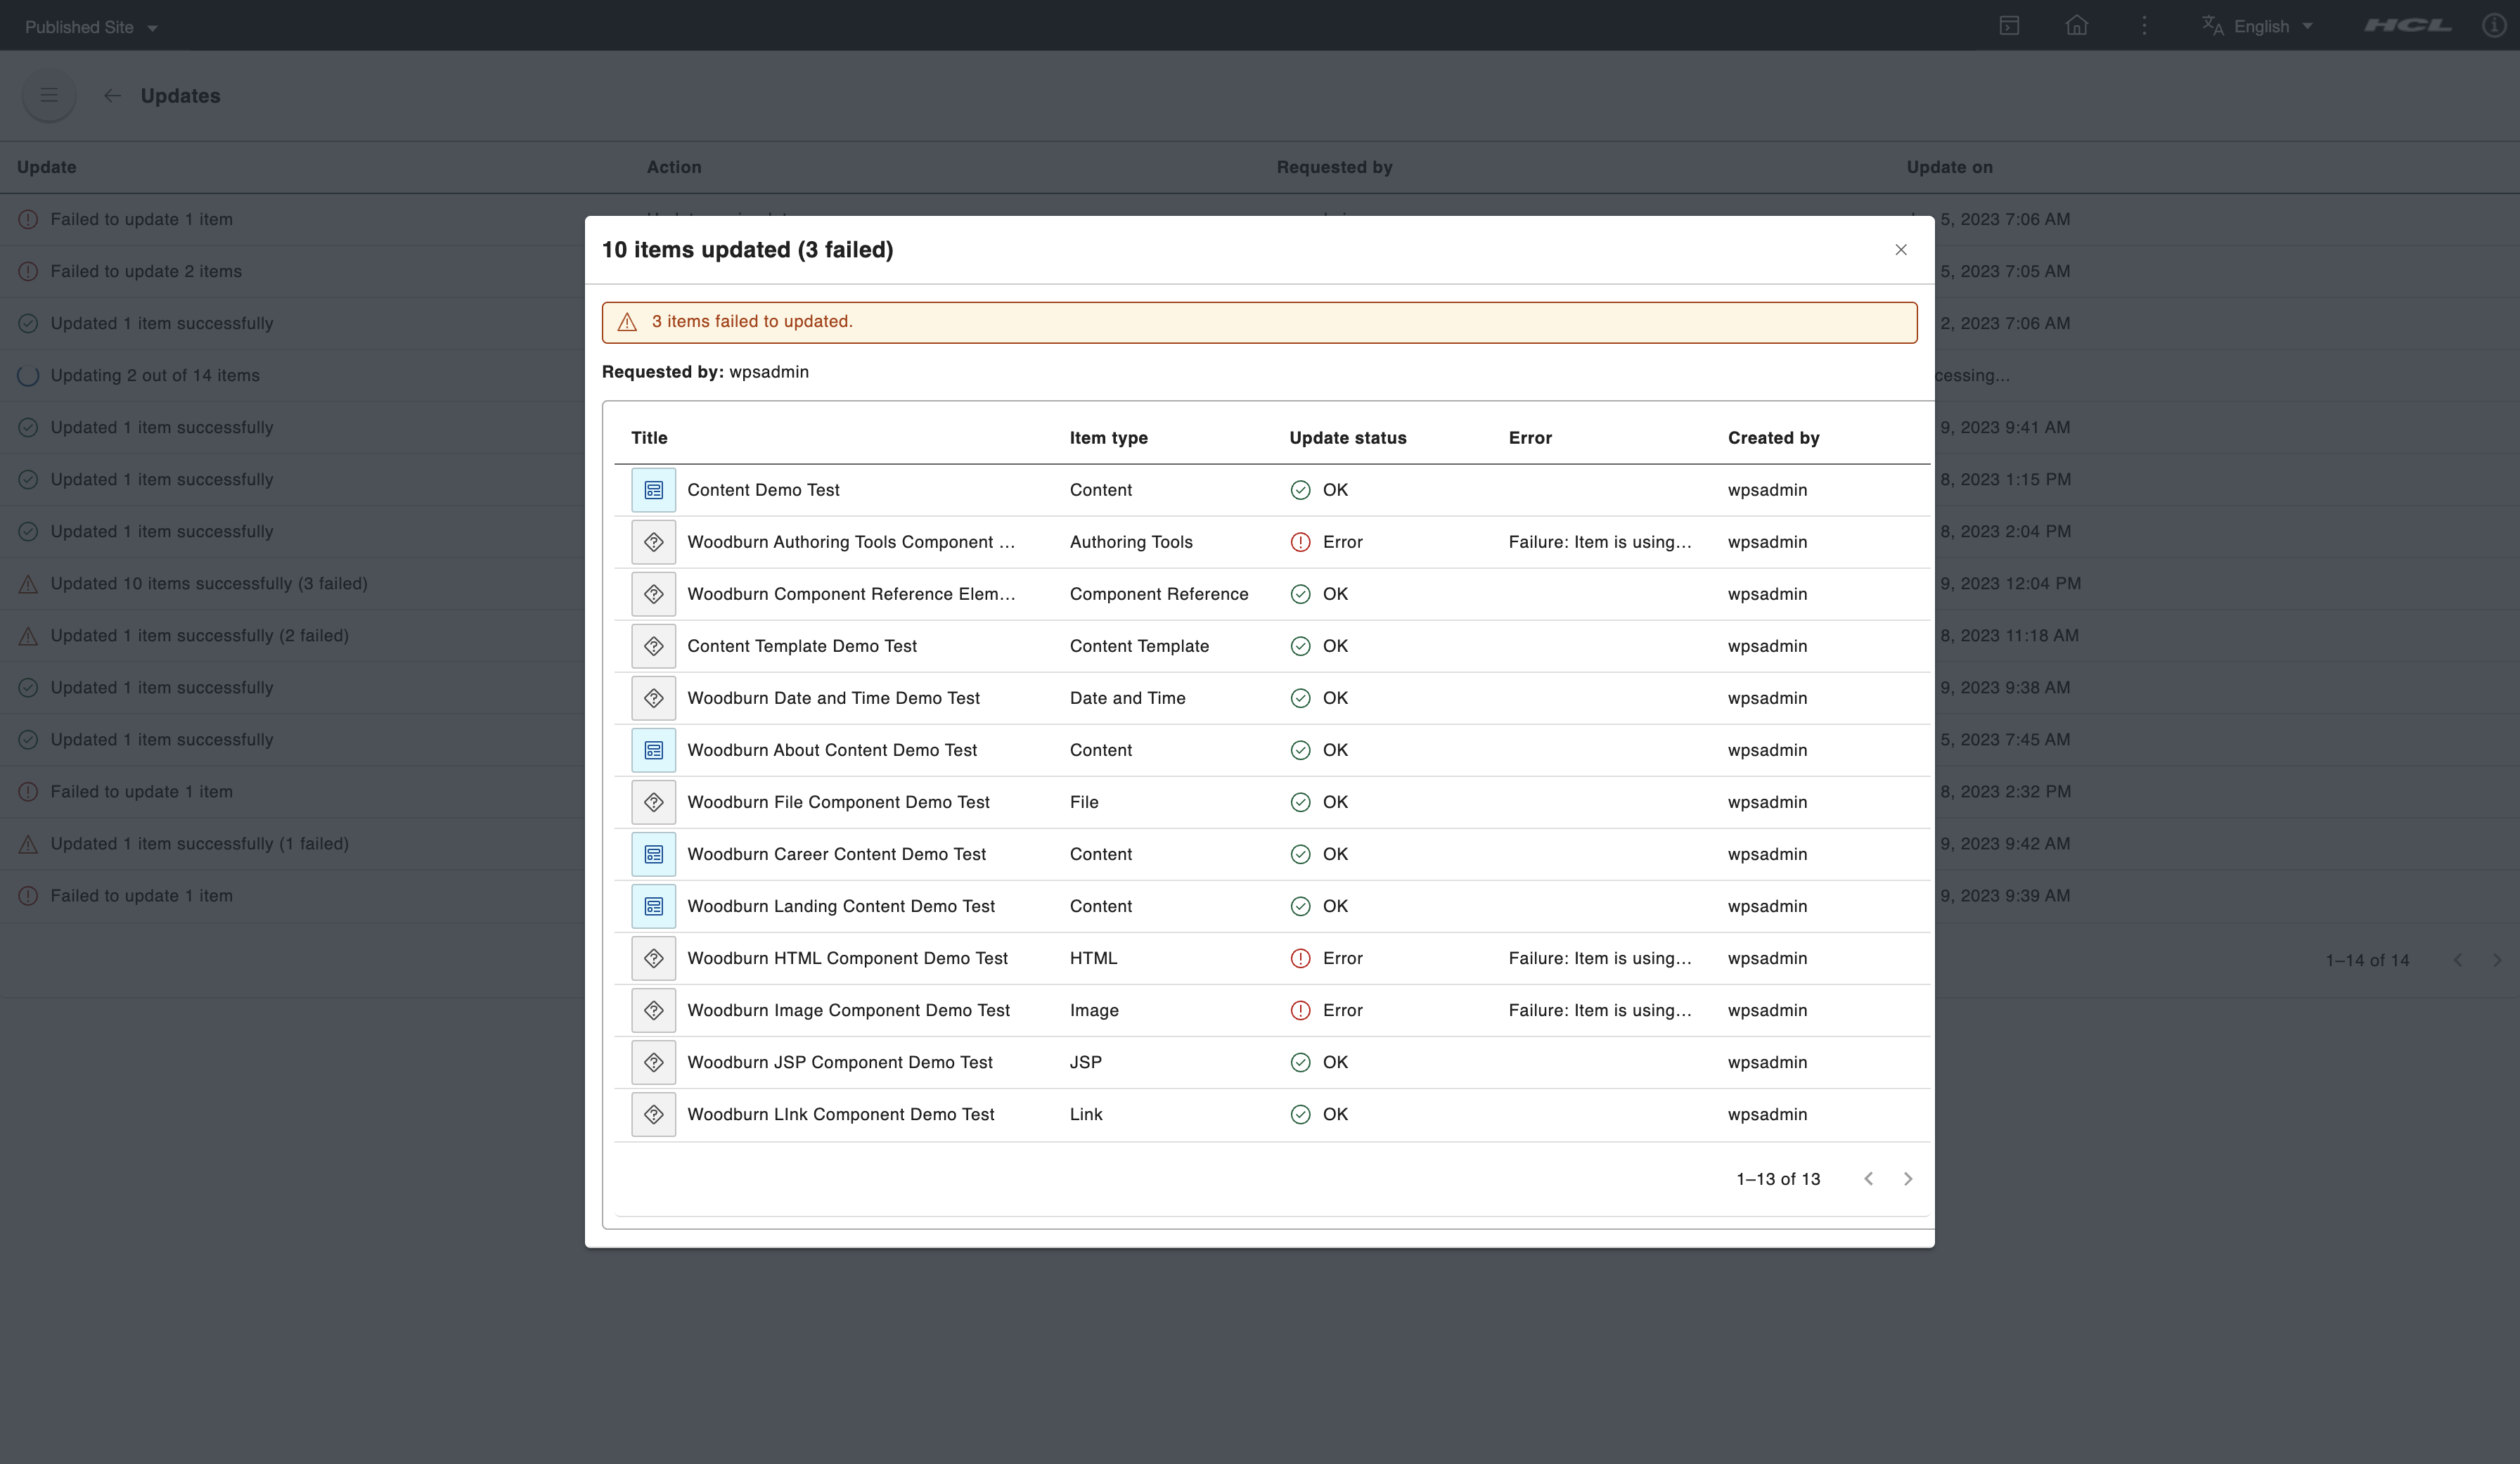Screen dimensions: 2520x1464
Task: Click the Woodburn About Content item icon
Action: pyautogui.click(x=653, y=750)
